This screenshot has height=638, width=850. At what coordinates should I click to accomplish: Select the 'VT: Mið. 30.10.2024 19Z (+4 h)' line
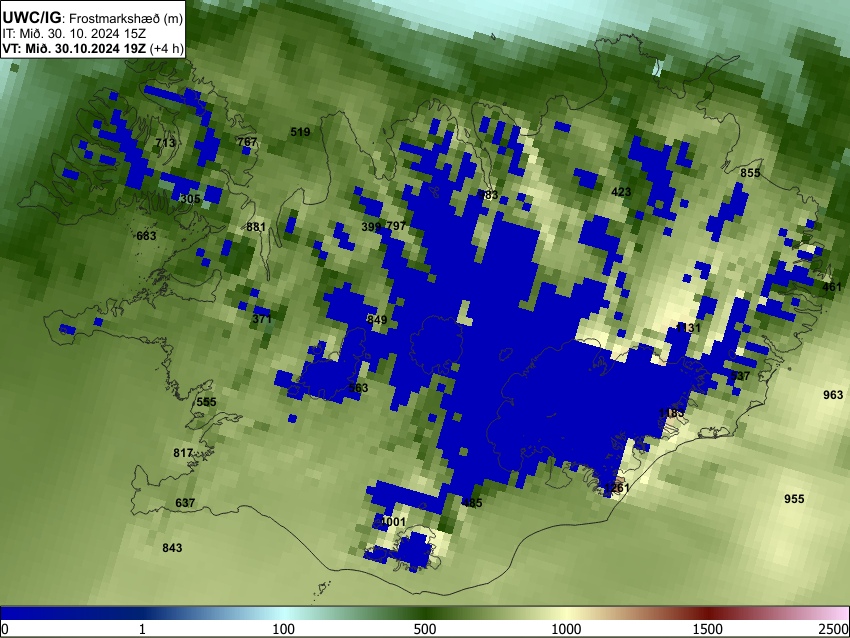[x=93, y=48]
